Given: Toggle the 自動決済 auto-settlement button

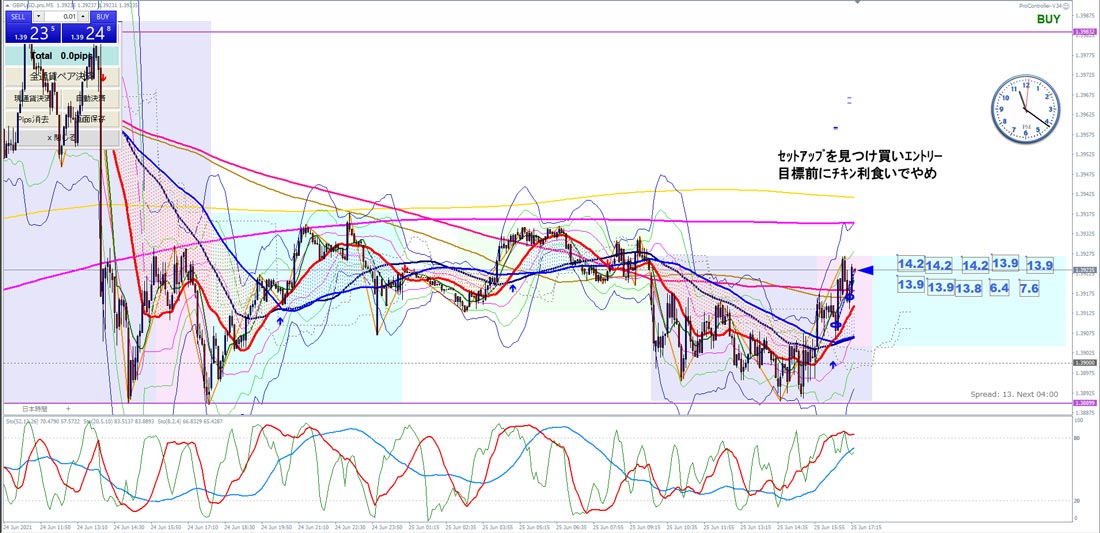Looking at the screenshot, I should [90, 98].
